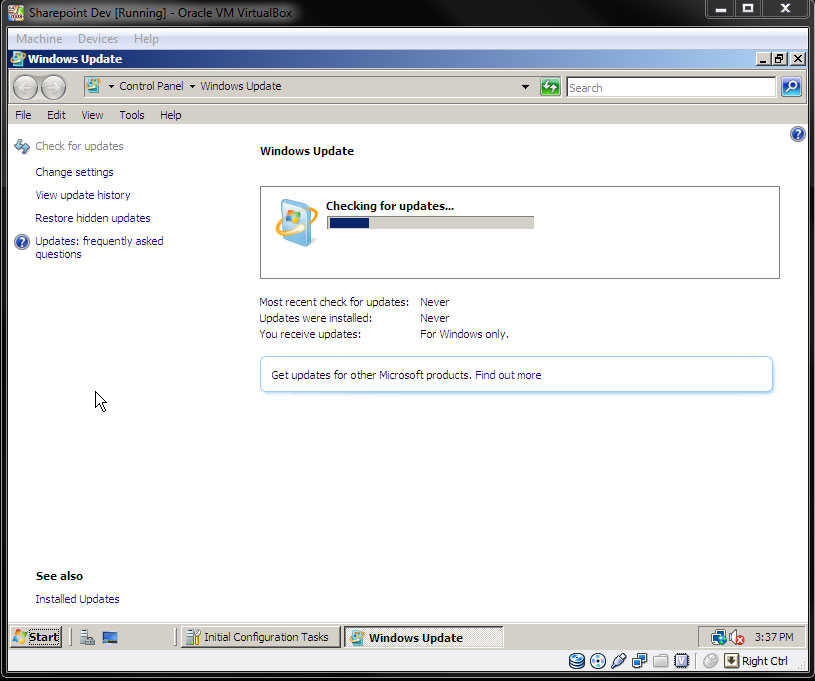This screenshot has height=681, width=815.
Task: Click in the Search input field
Action: 671,87
